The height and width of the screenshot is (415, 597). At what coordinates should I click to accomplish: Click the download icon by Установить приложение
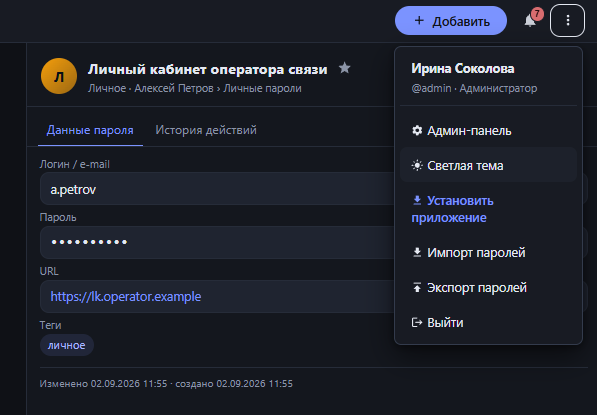point(417,200)
